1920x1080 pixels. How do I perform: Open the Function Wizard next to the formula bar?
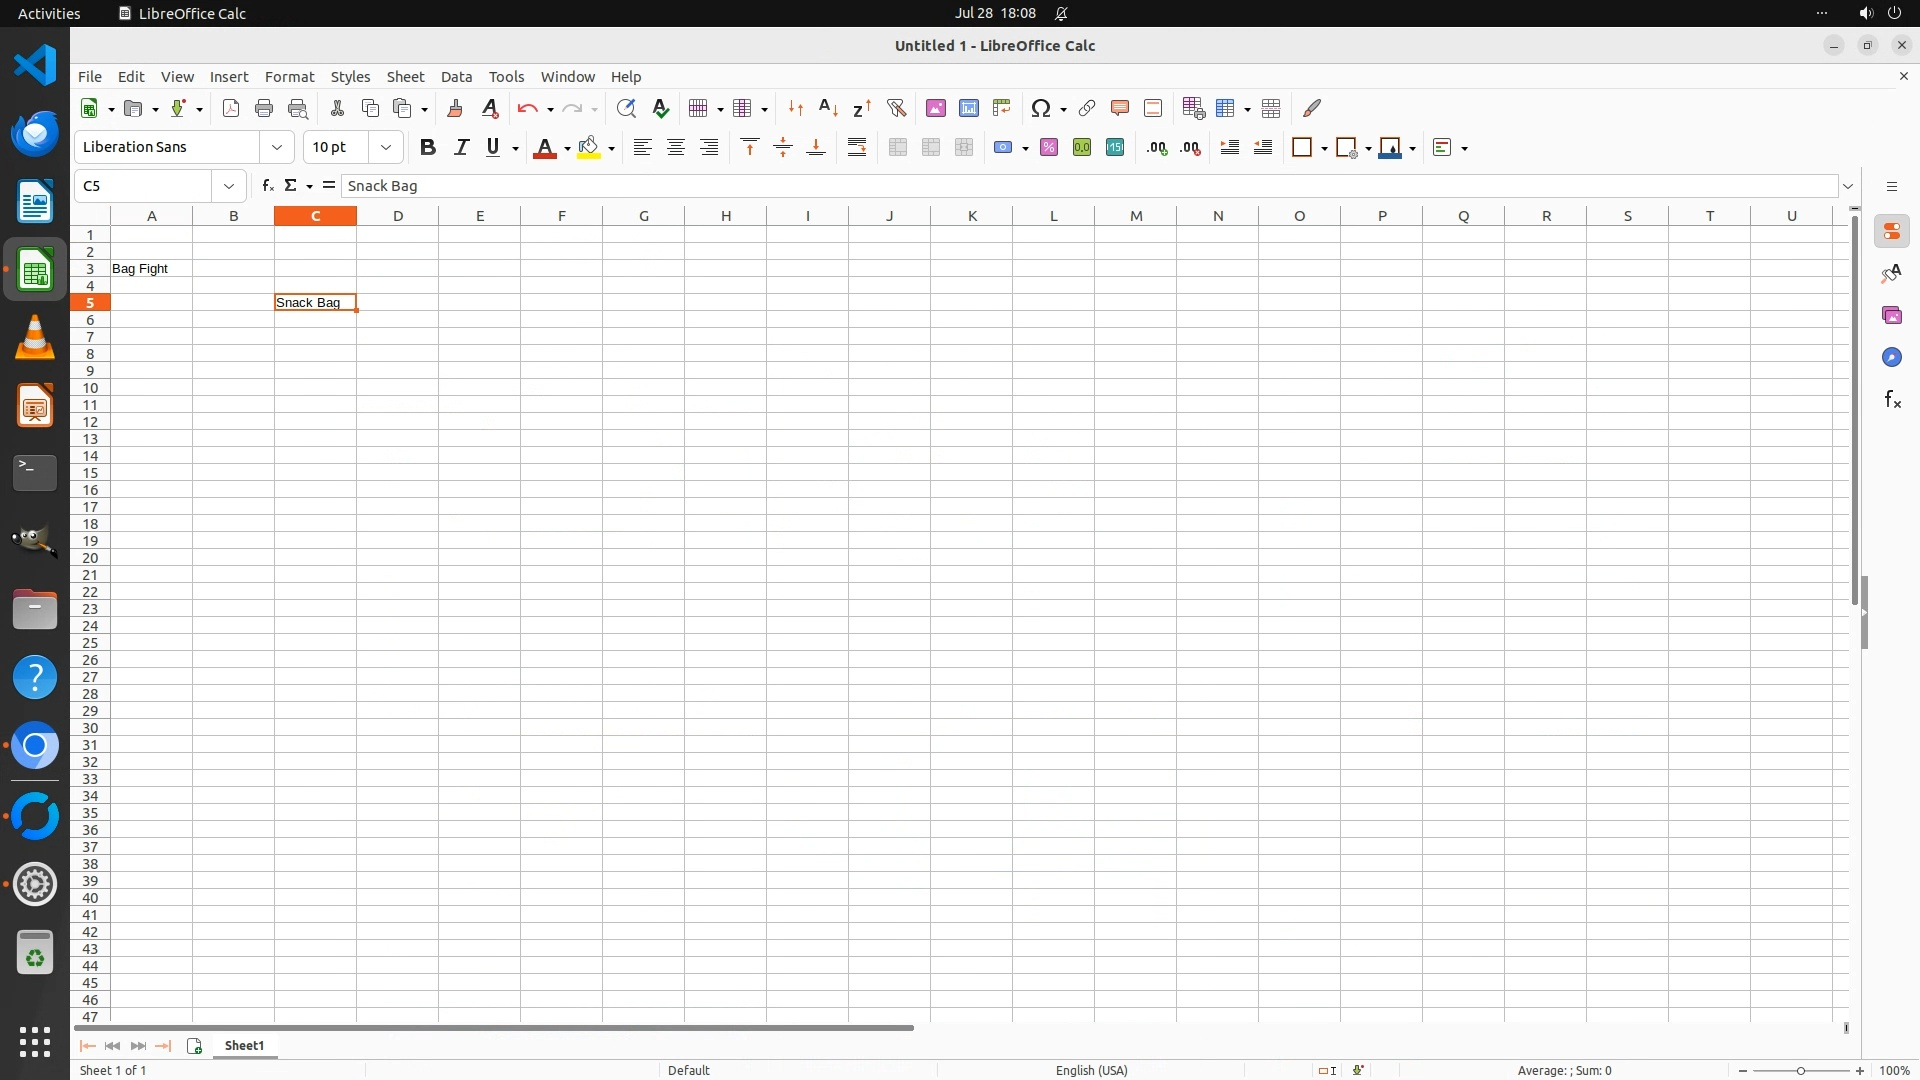coord(267,185)
